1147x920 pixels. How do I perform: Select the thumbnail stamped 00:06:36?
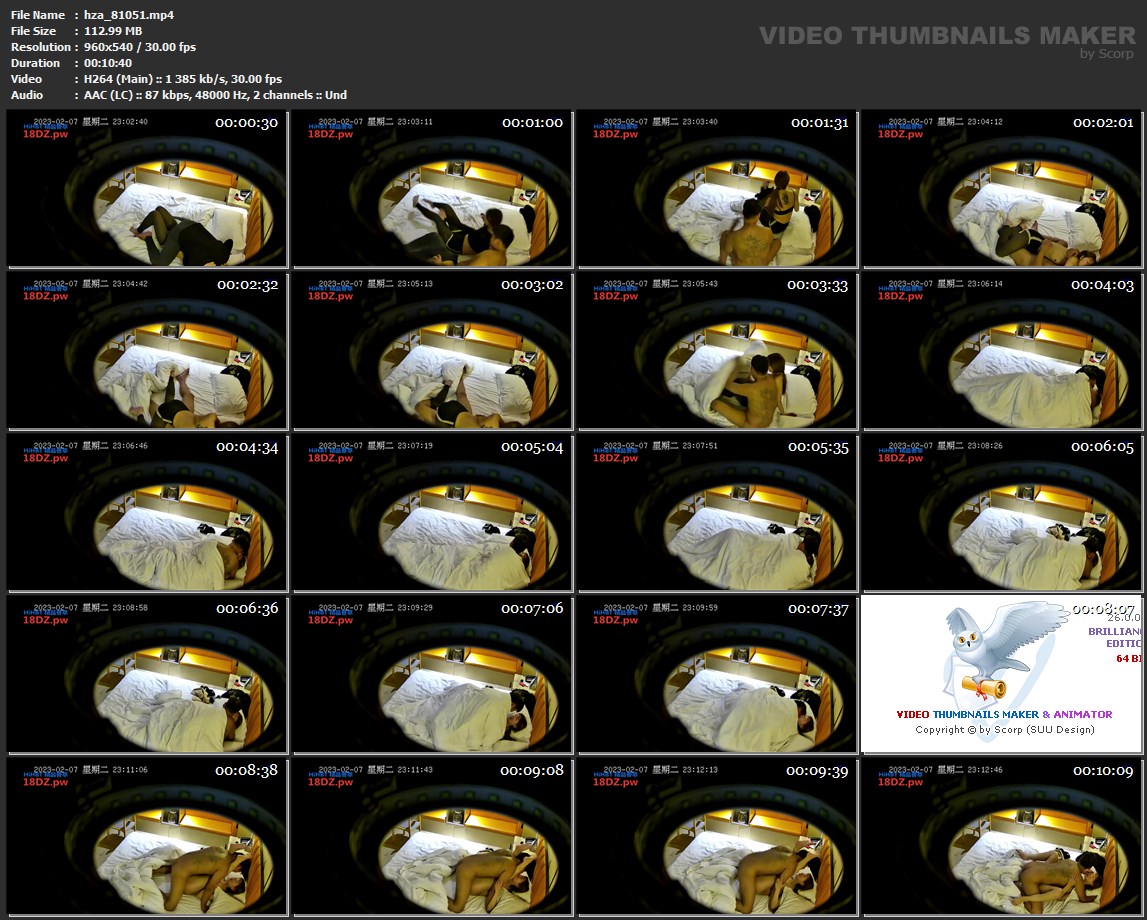click(147, 674)
